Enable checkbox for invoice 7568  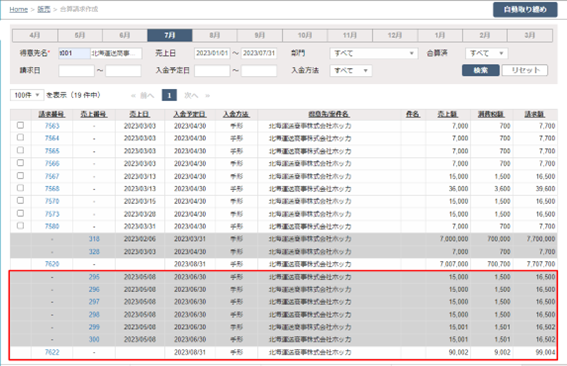pyautogui.click(x=21, y=188)
